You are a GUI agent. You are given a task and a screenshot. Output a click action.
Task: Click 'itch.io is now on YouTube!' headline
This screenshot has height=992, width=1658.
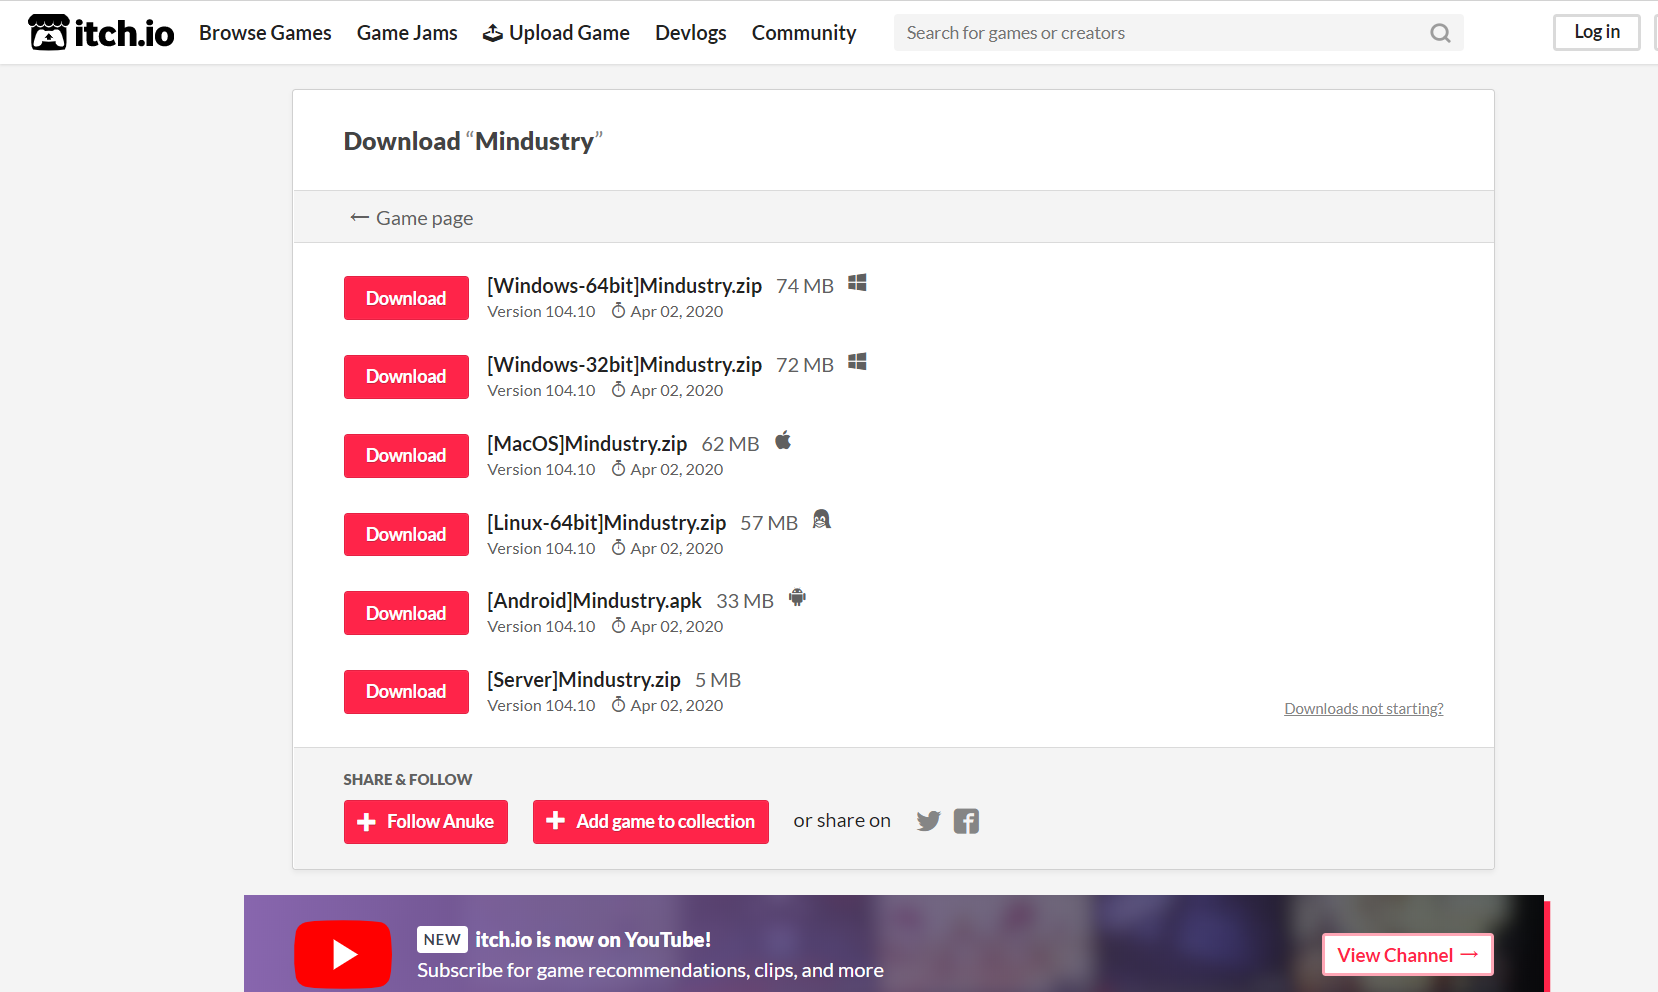593,940
